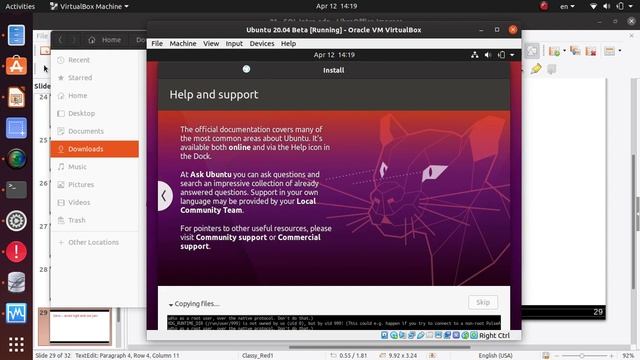Open the VirtualBox View menu
The width and height of the screenshot is (640, 360).
tap(211, 44)
